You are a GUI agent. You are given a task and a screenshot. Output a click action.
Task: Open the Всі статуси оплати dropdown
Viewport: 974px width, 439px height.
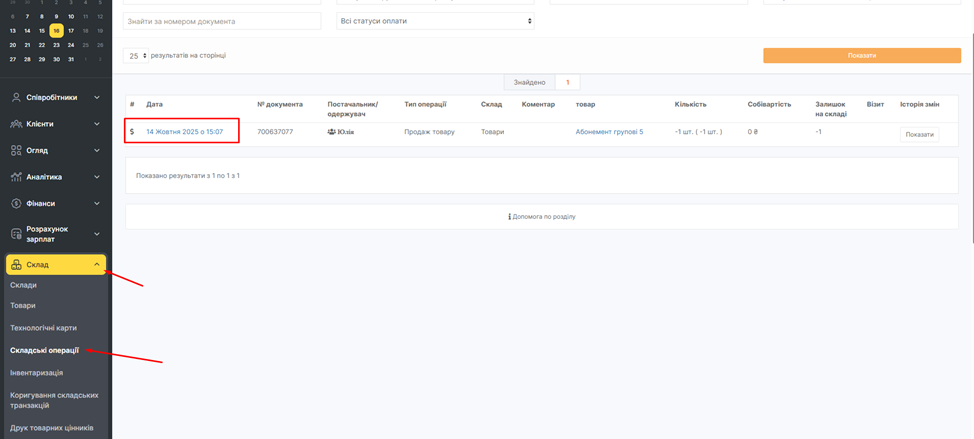435,21
